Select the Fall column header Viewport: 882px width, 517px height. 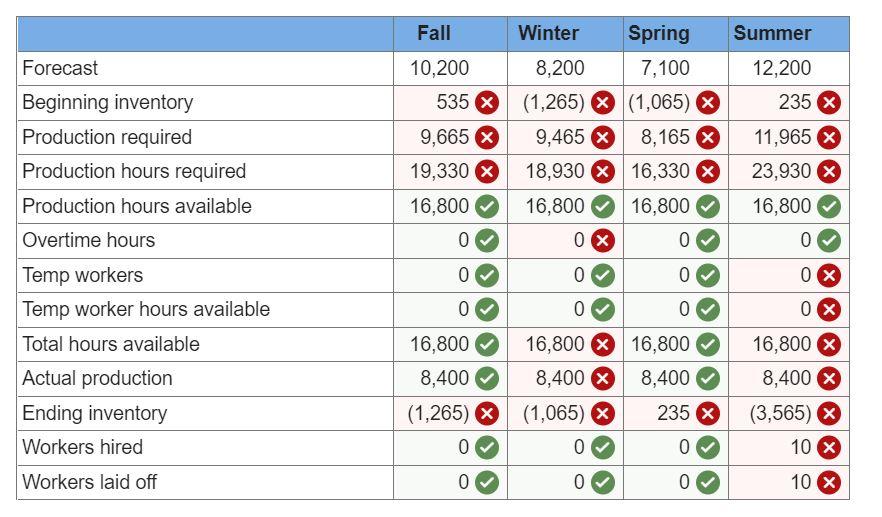pyautogui.click(x=434, y=33)
